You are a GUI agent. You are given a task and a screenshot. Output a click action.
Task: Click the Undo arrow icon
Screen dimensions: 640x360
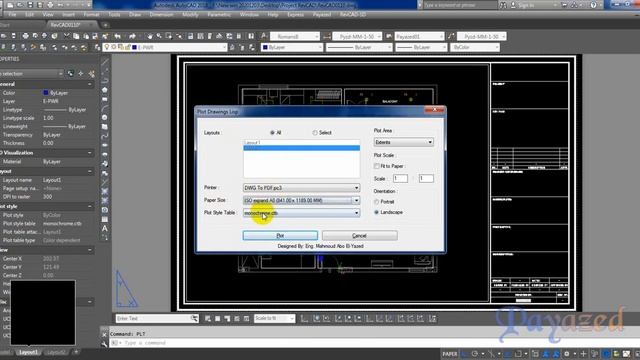click(x=118, y=36)
